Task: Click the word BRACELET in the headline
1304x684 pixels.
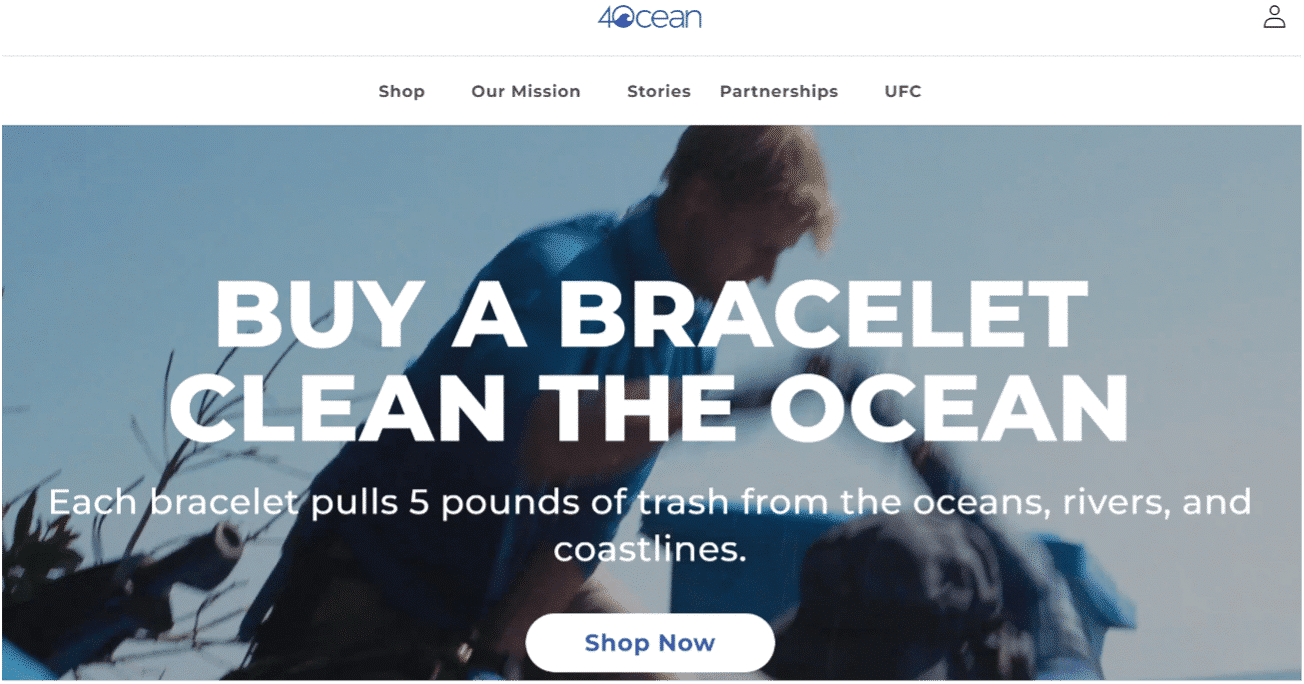Action: point(823,313)
